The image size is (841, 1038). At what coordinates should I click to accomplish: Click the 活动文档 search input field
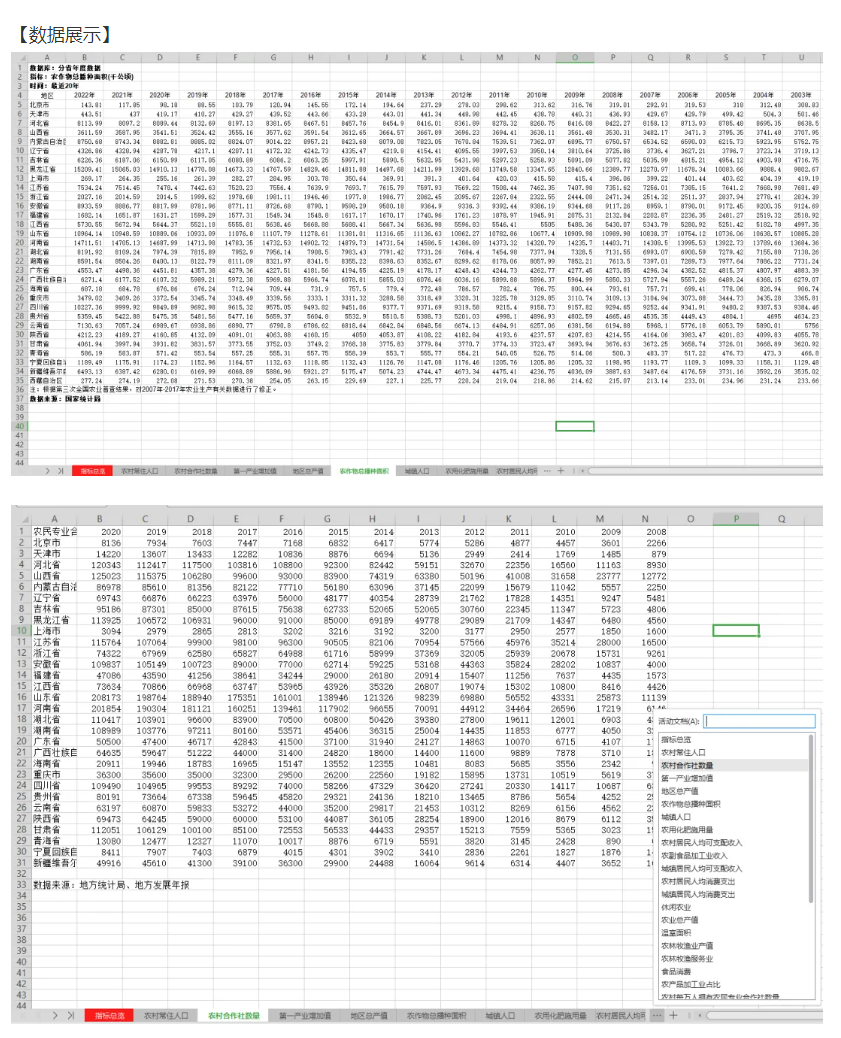tap(759, 721)
